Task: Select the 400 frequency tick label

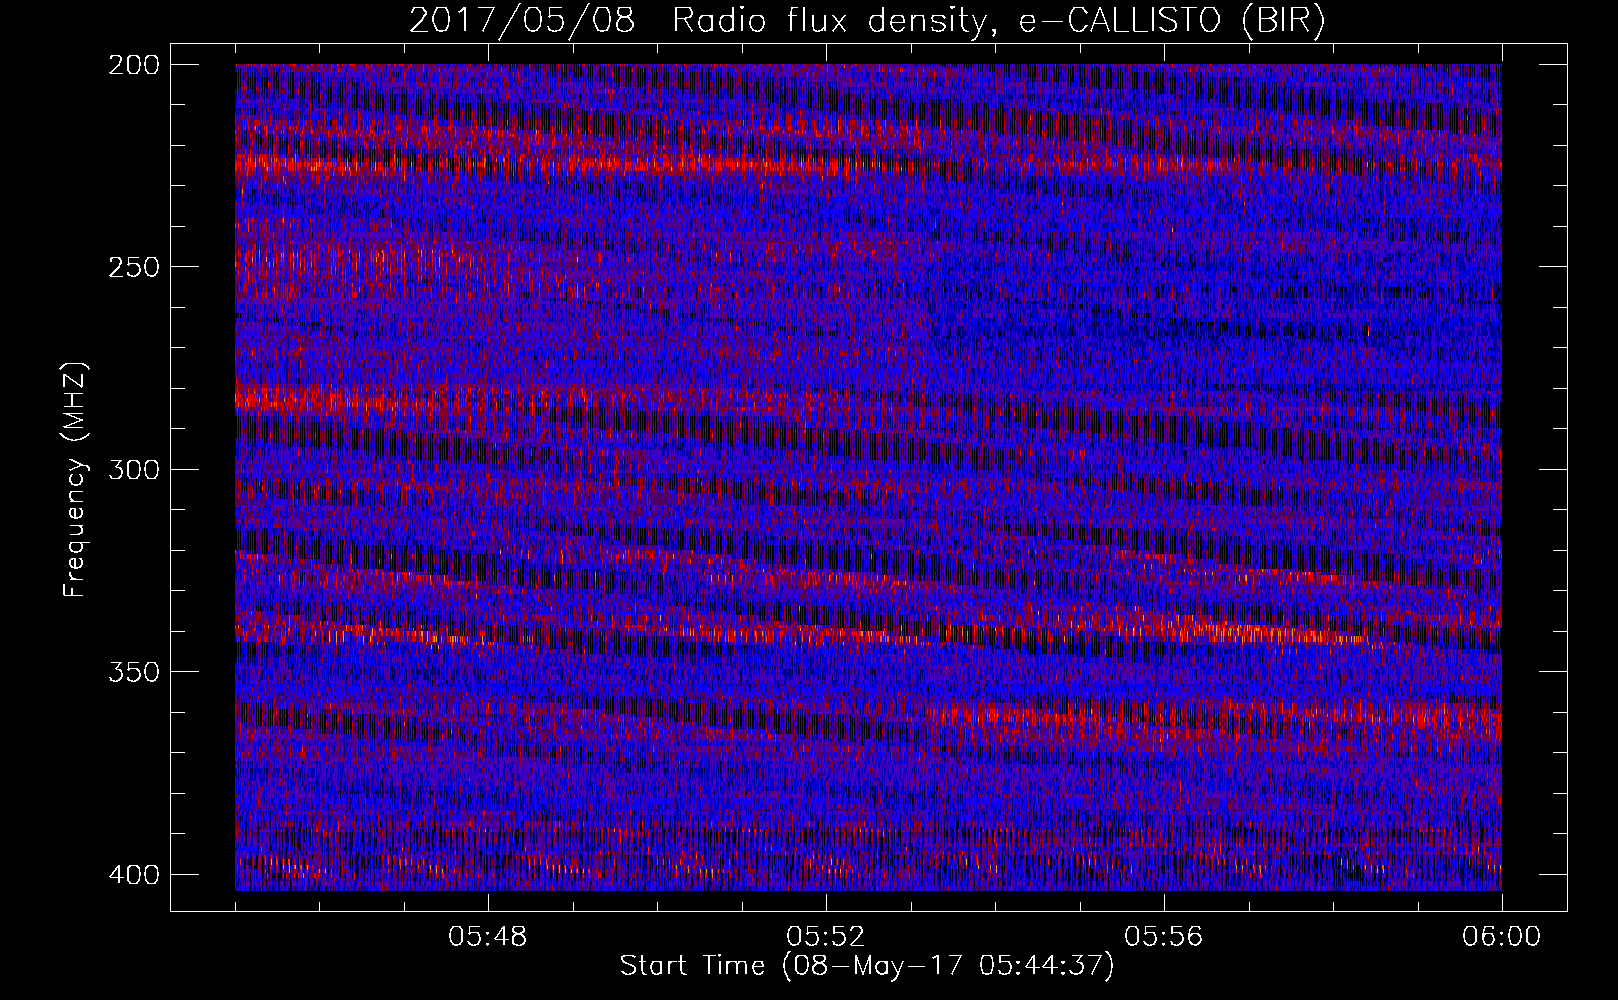Action: pos(133,874)
